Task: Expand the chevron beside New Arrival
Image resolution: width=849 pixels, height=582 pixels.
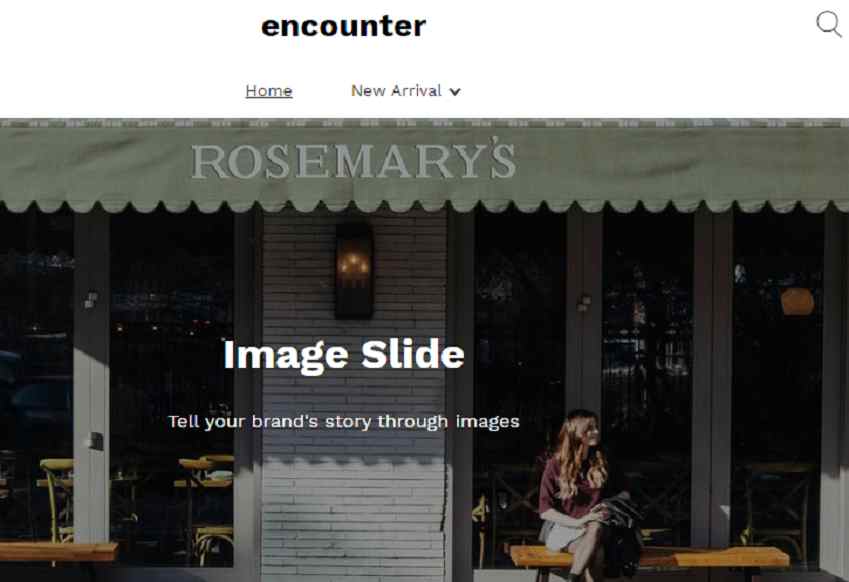Action: coord(455,92)
